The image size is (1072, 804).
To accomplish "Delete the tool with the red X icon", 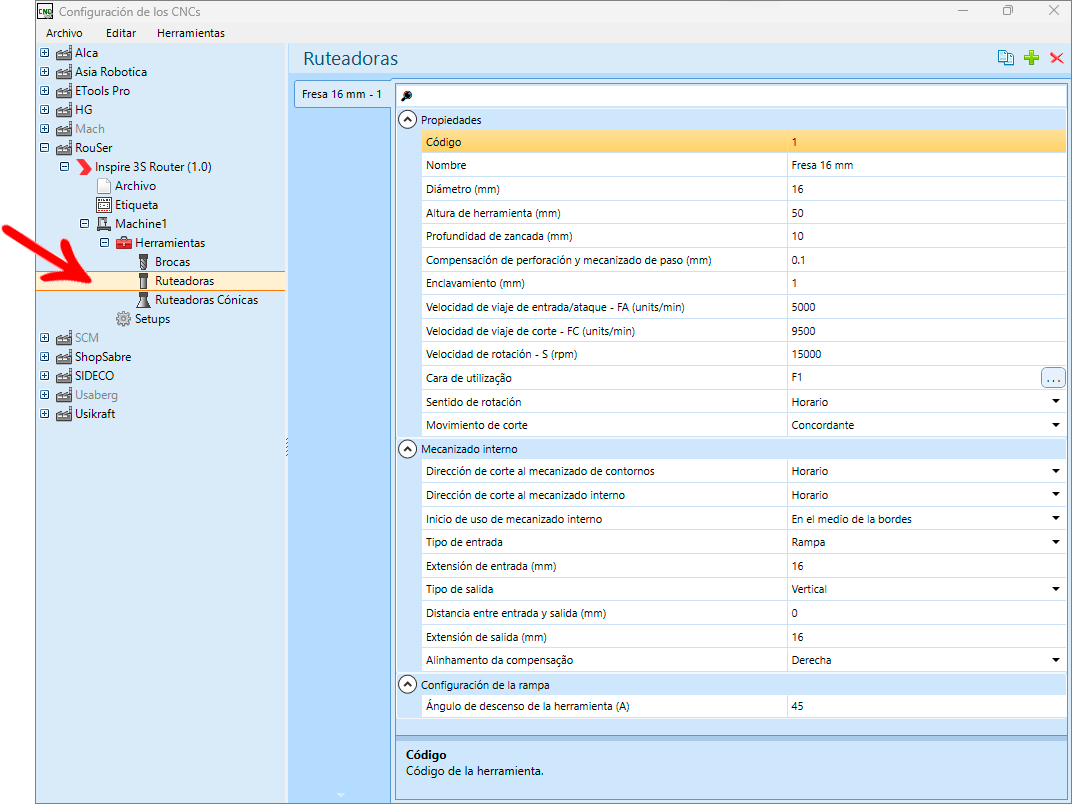I will tap(1057, 58).
